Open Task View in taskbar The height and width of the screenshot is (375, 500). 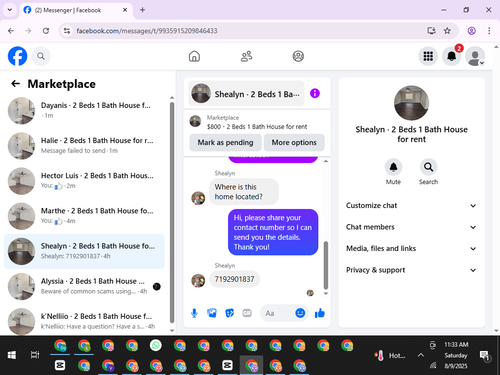35,355
